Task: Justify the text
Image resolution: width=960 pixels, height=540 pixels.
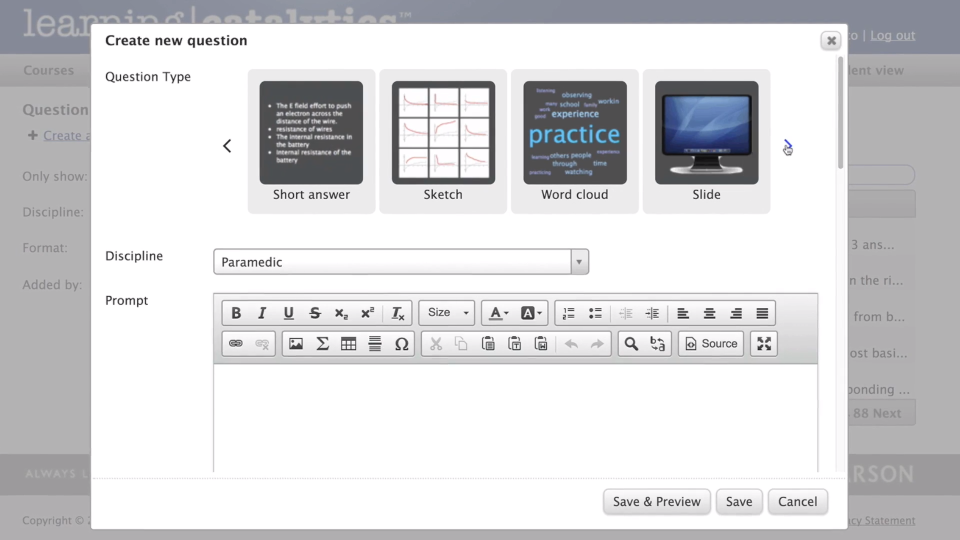Action: coord(762,313)
